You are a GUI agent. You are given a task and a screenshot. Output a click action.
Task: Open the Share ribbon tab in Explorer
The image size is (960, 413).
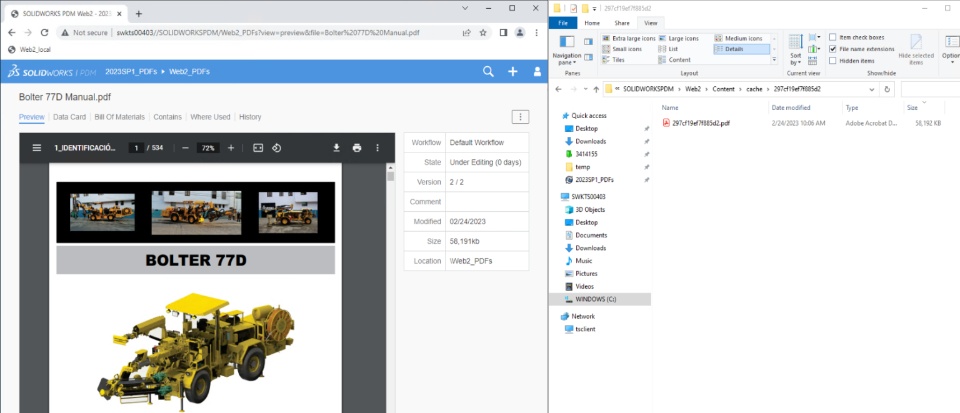622,23
